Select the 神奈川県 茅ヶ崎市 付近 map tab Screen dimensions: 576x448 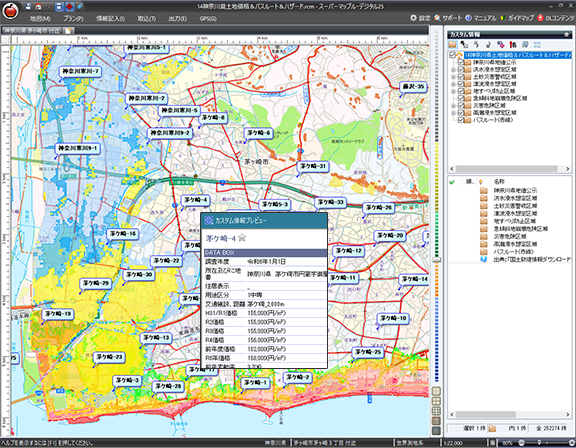(x=32, y=30)
